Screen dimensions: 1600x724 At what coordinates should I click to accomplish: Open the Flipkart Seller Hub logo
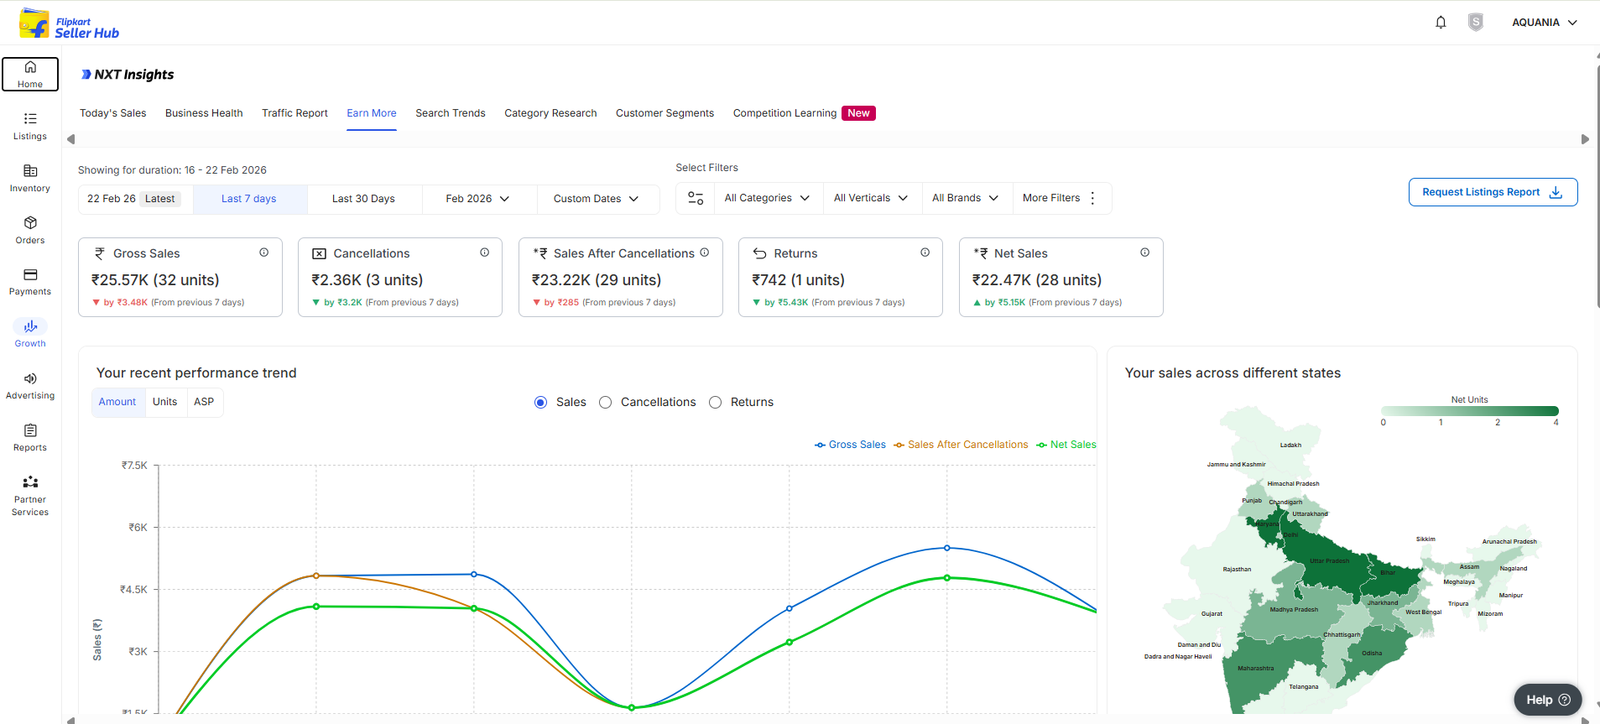69,23
